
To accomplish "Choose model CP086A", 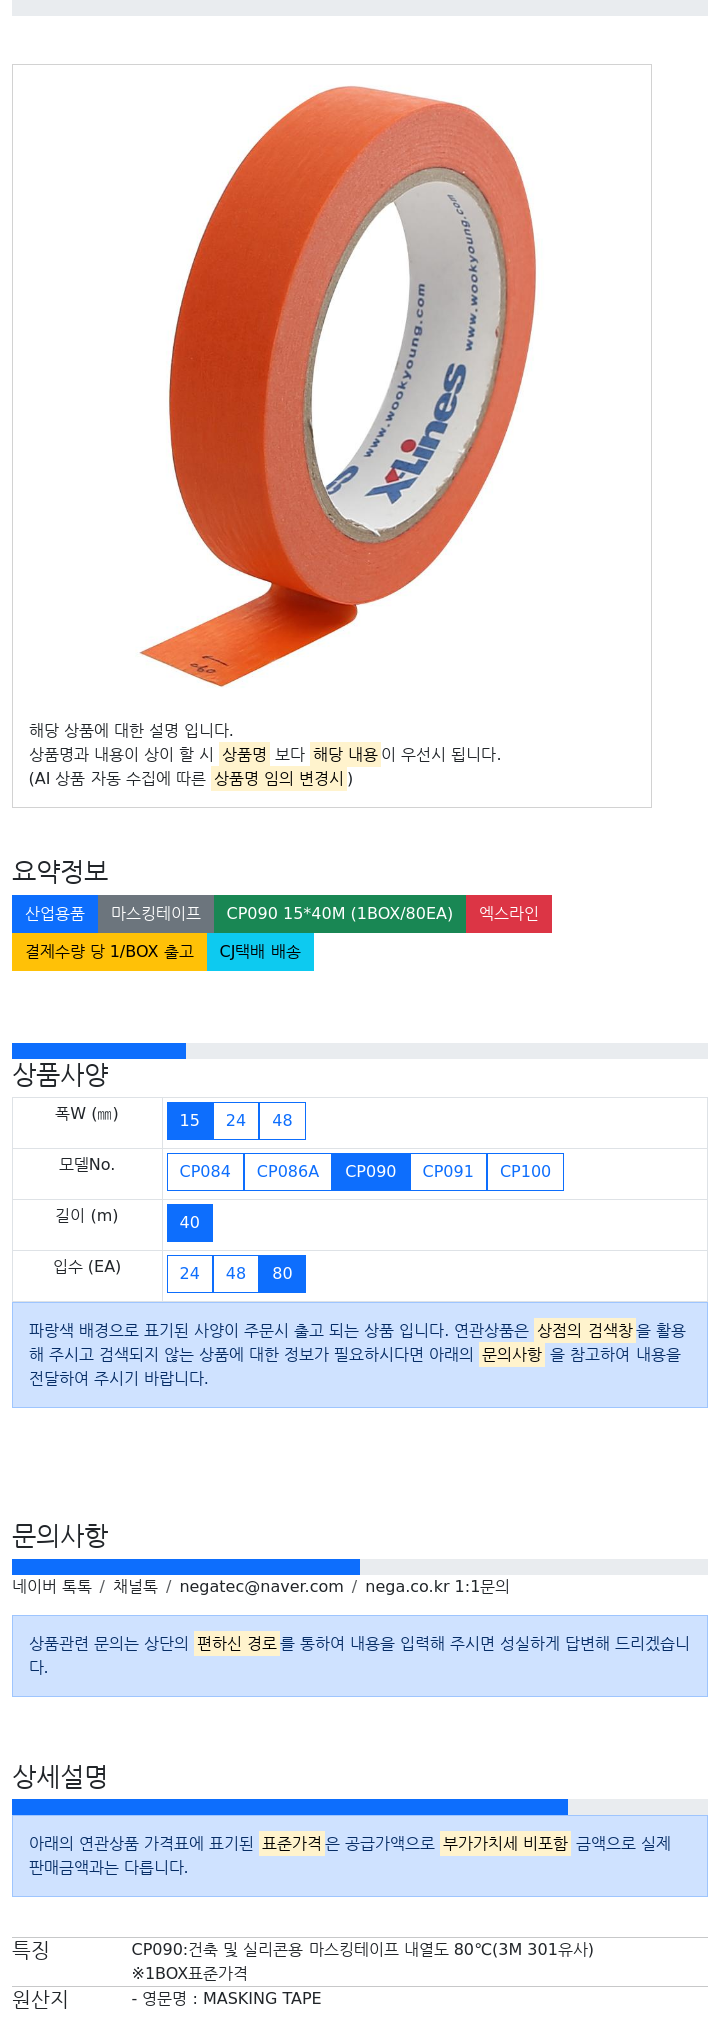I will [288, 1172].
